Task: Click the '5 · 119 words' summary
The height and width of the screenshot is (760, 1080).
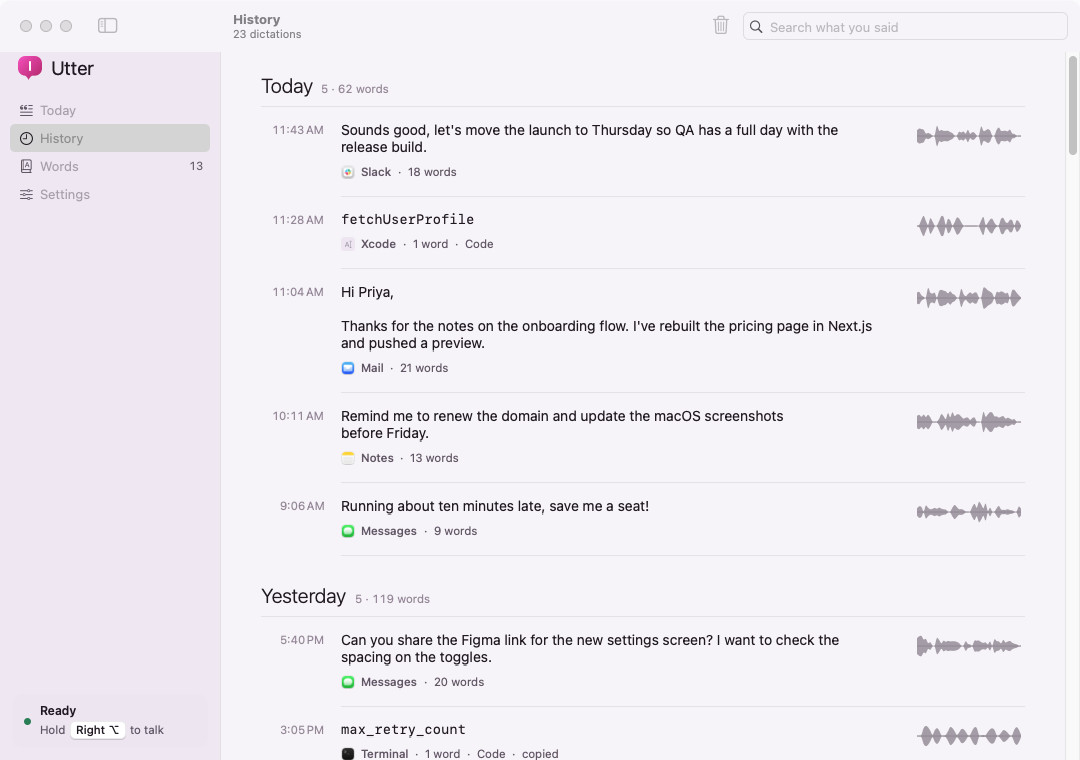Action: 393,599
